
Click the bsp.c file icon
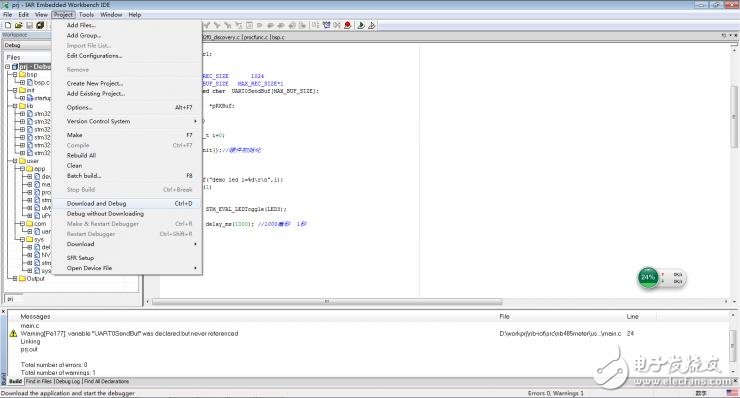[30, 82]
